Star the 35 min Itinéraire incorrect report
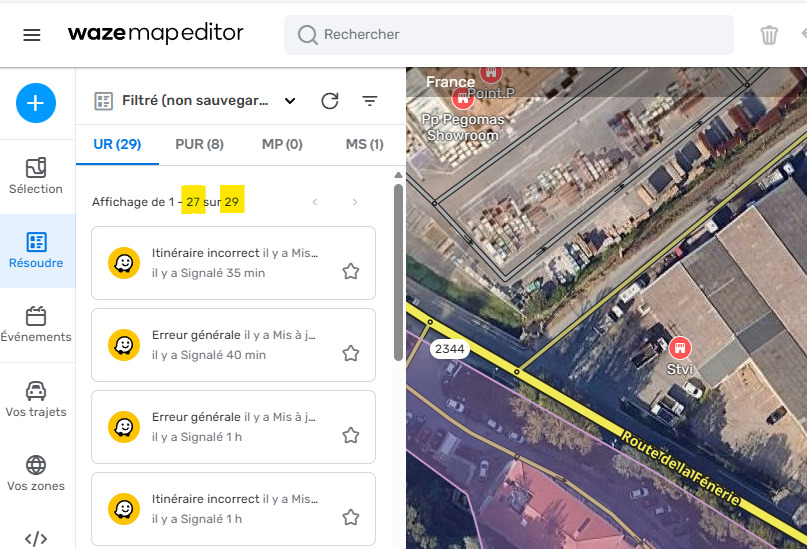Image resolution: width=807 pixels, height=549 pixels. [x=351, y=271]
